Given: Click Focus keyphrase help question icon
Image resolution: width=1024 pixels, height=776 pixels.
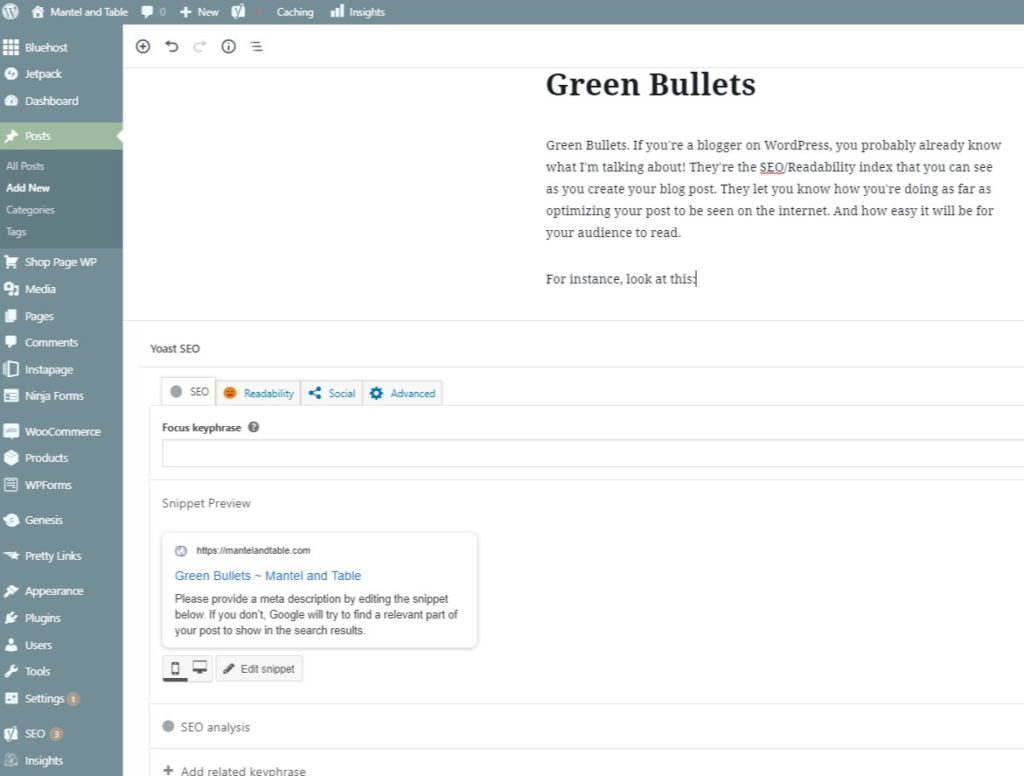Looking at the screenshot, I should click(x=254, y=427).
